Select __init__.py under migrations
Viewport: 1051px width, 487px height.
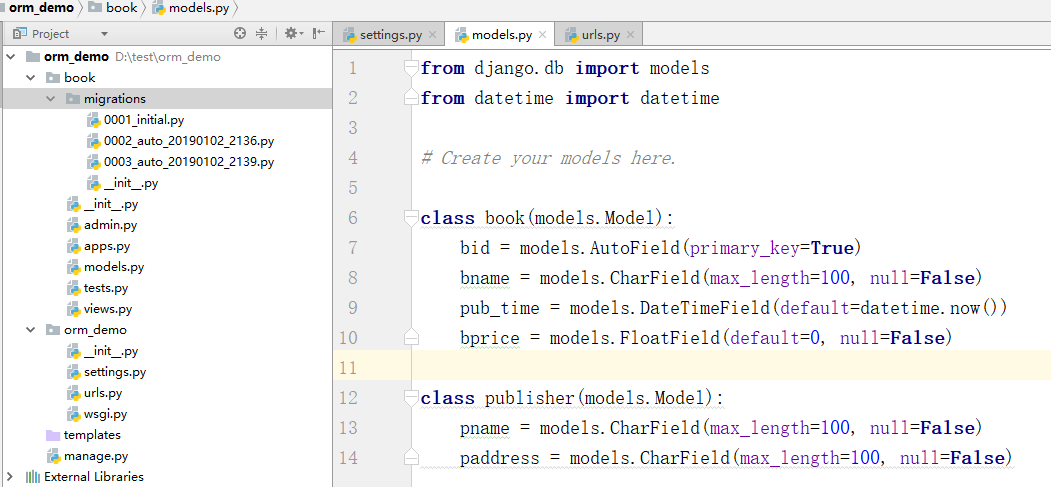pos(131,183)
